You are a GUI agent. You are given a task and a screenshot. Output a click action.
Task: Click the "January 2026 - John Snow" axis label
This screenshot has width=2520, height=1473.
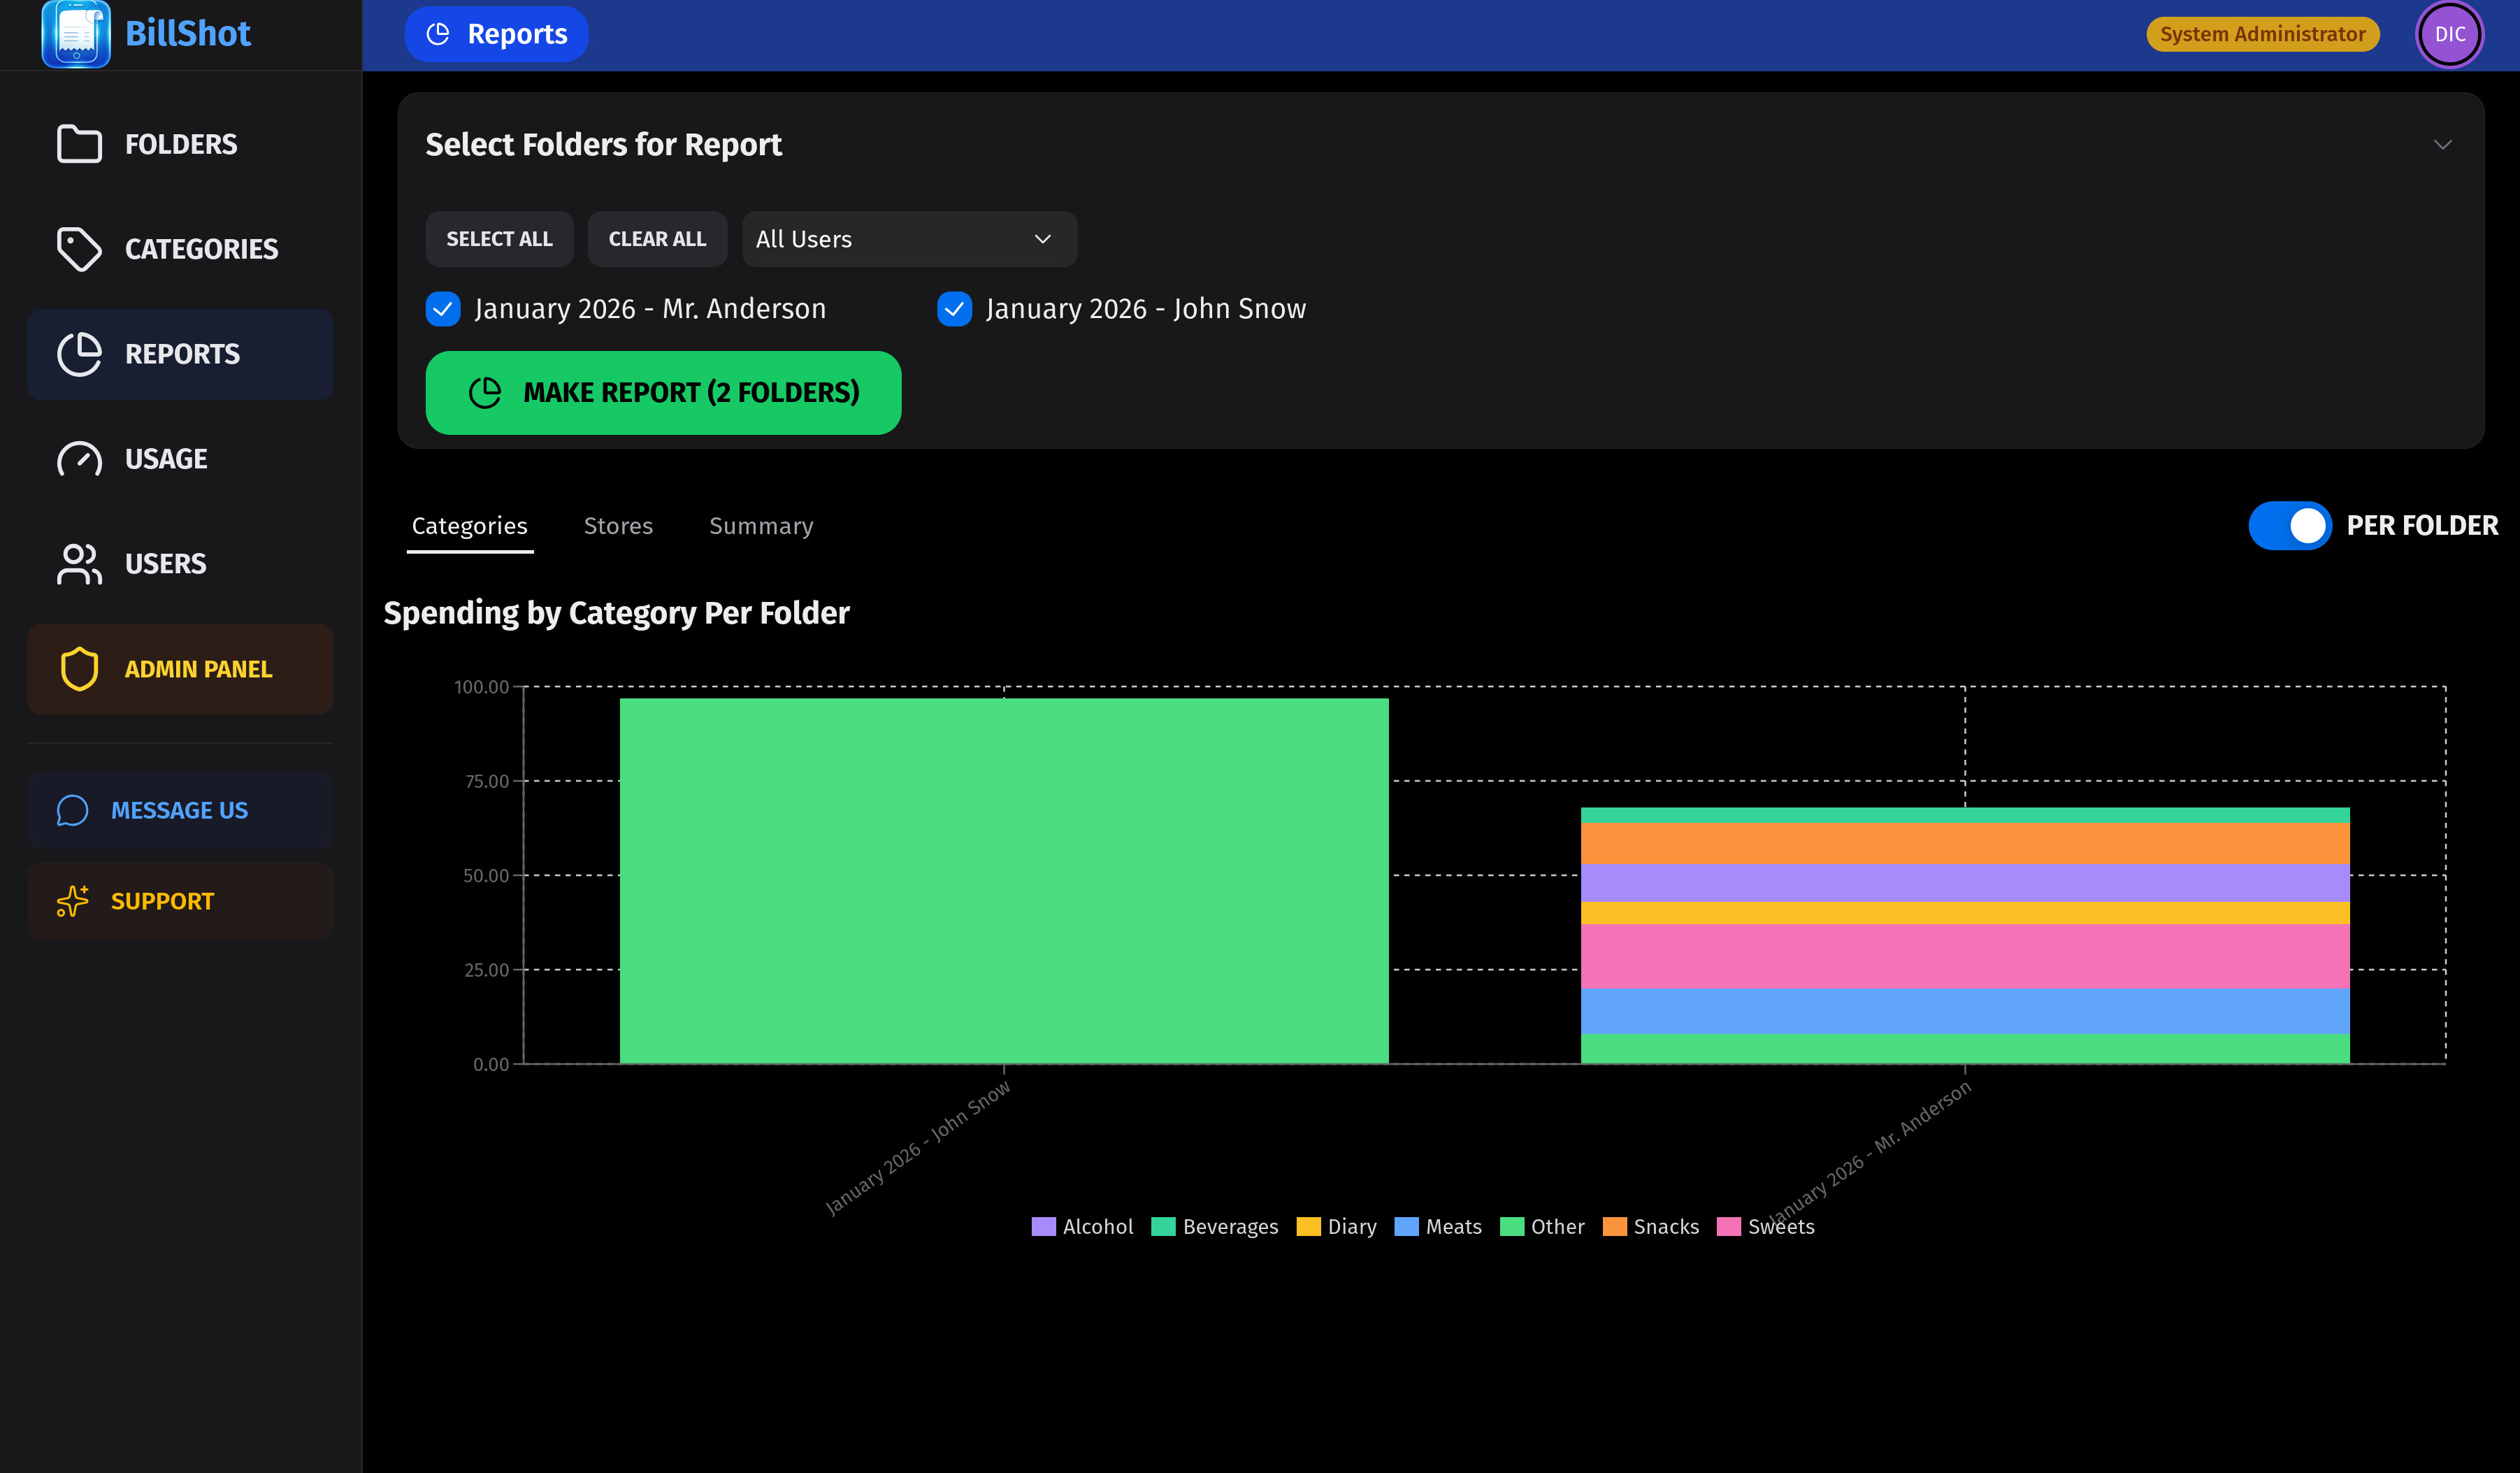(x=918, y=1147)
